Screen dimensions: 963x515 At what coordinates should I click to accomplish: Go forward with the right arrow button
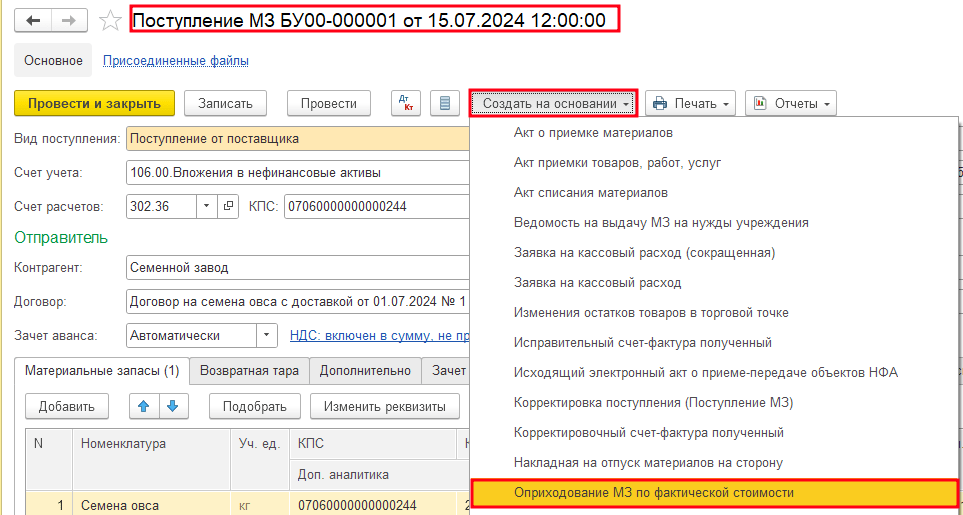point(69,21)
